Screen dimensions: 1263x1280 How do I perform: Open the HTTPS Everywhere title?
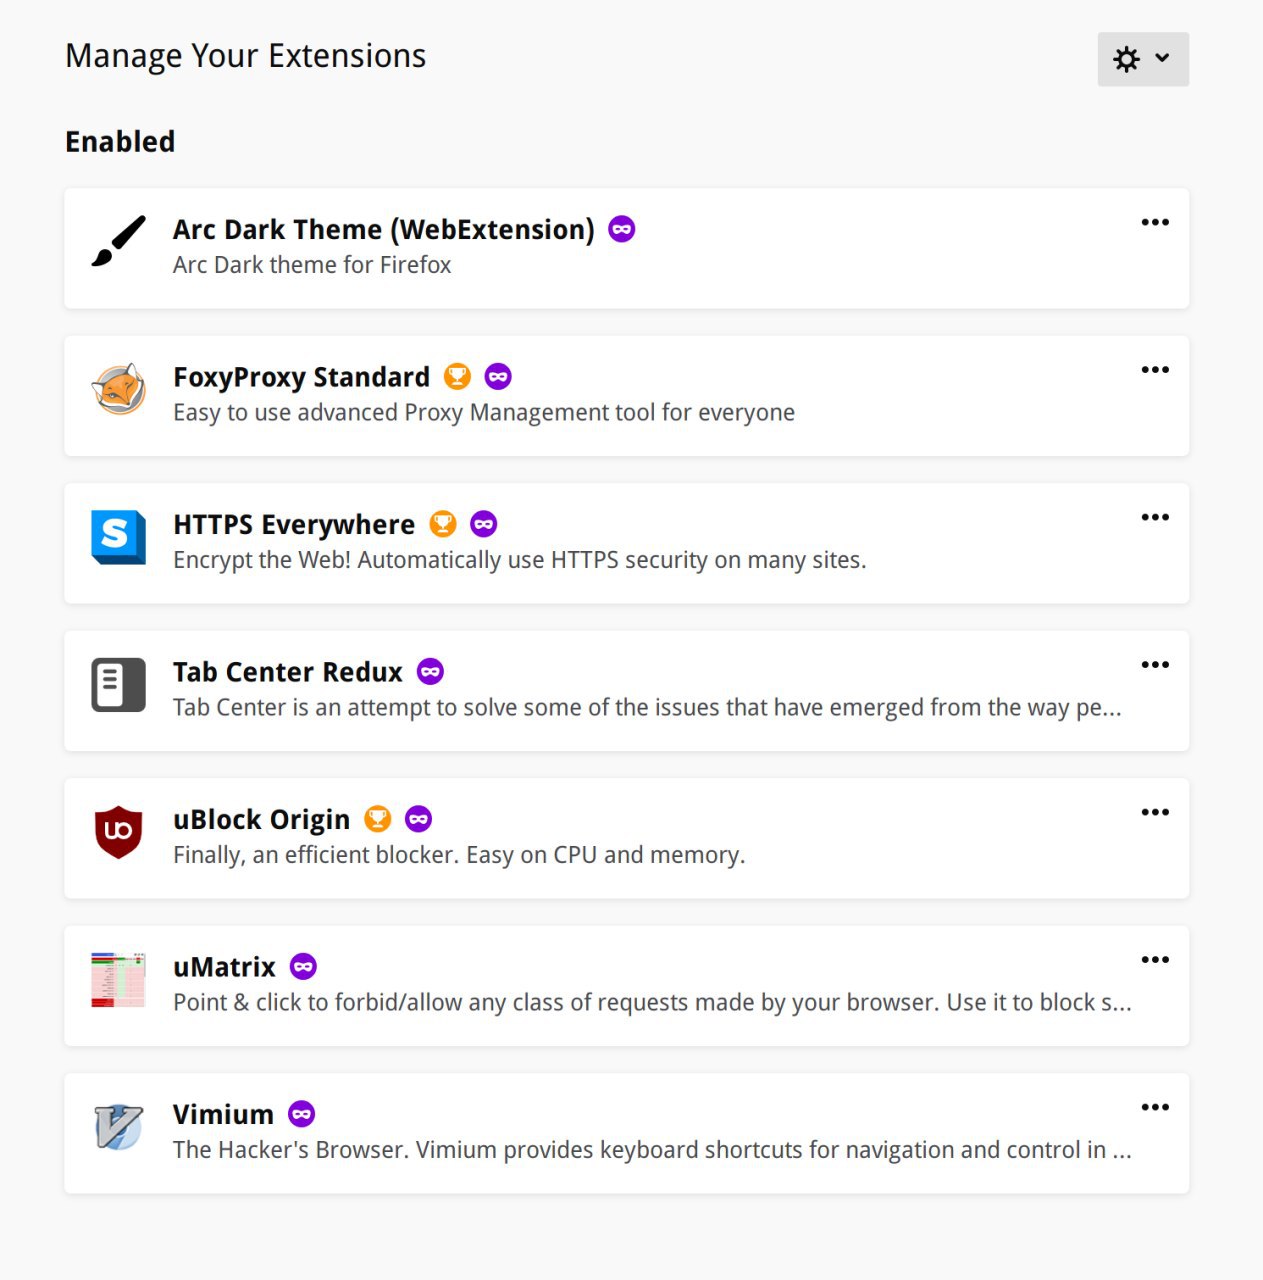click(294, 524)
